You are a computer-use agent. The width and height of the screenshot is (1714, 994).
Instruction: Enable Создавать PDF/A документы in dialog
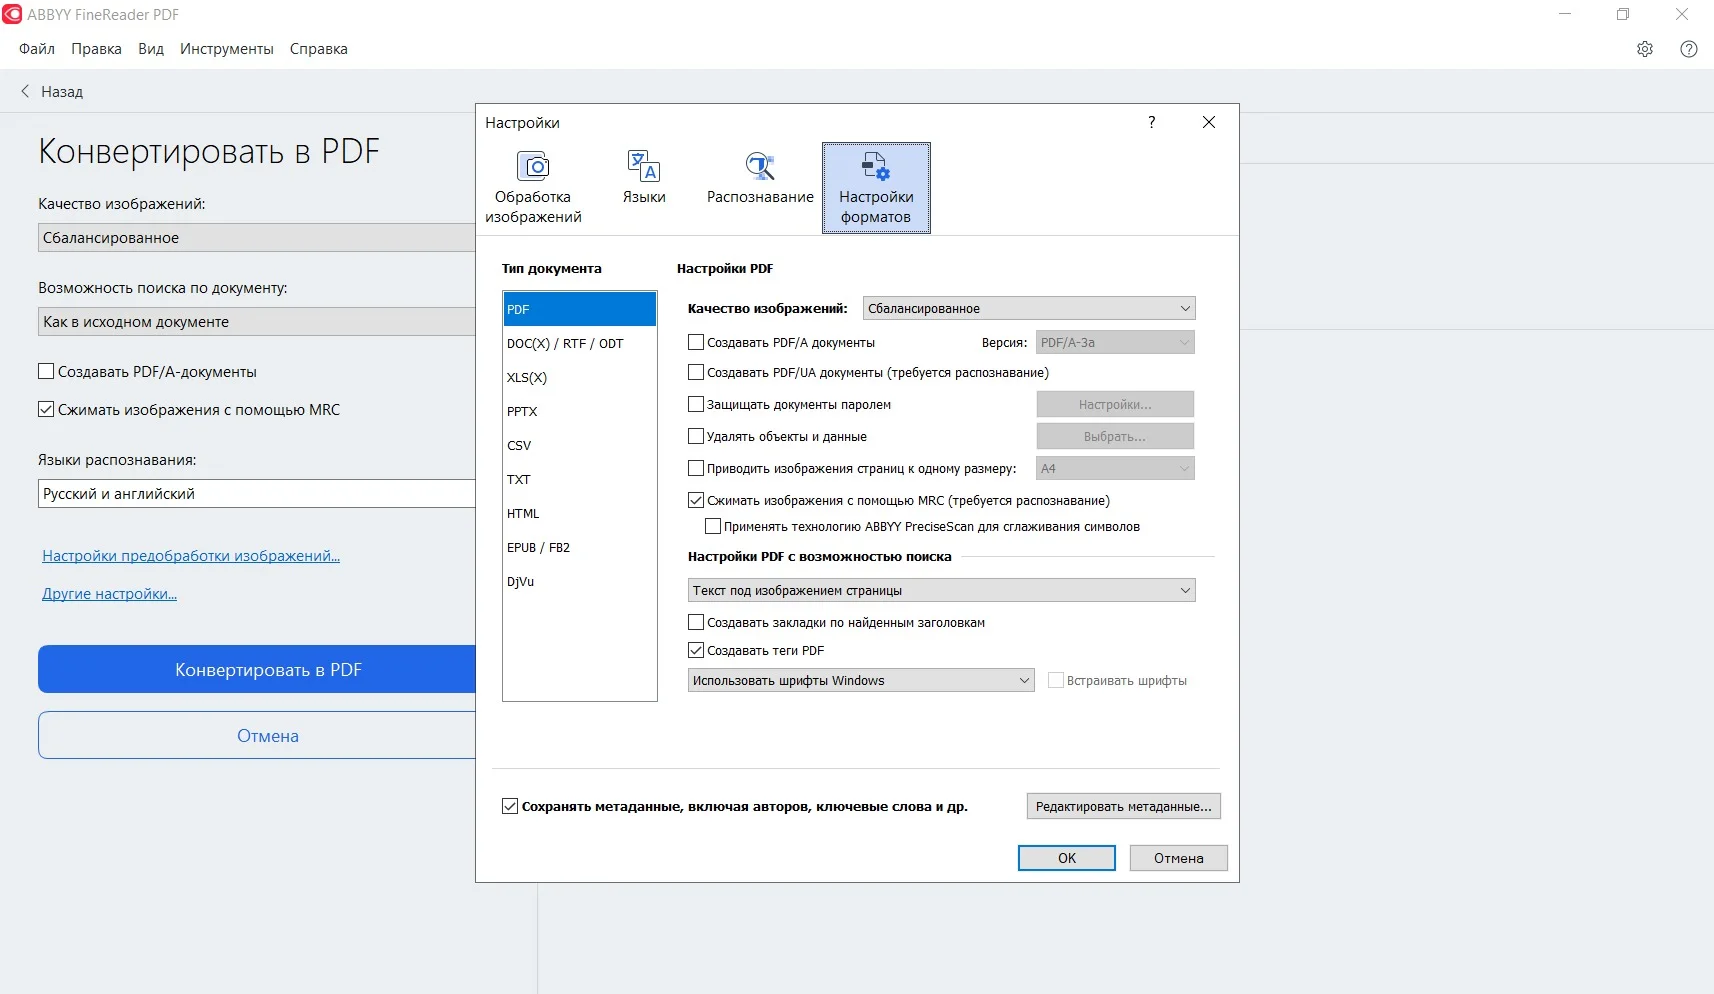696,342
